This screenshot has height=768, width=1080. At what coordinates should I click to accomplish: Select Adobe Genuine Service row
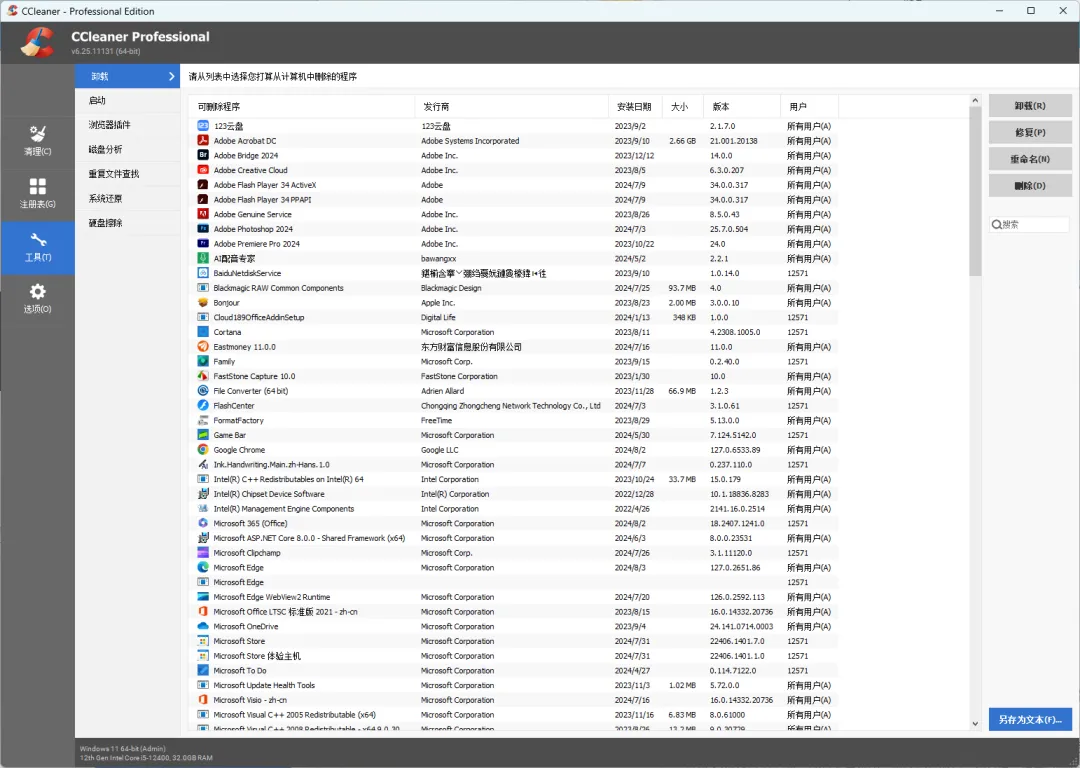tap(513, 214)
